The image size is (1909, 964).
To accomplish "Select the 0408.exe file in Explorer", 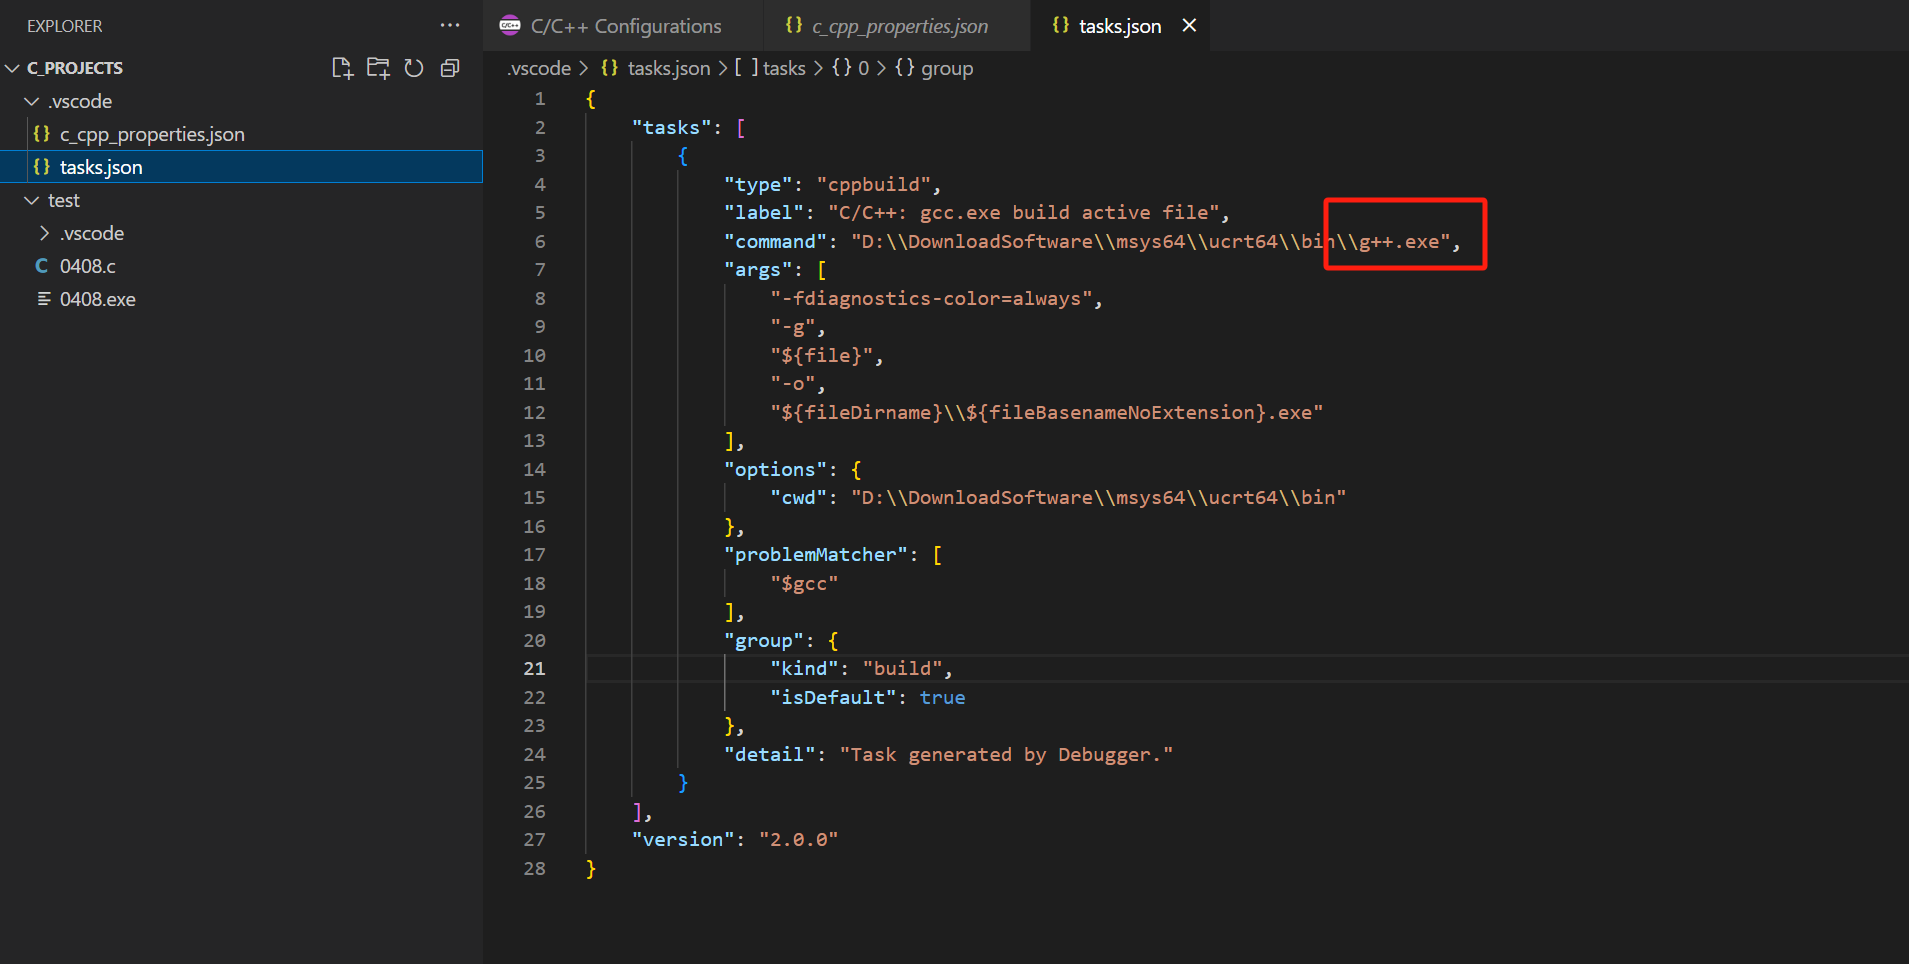I will [x=97, y=299].
